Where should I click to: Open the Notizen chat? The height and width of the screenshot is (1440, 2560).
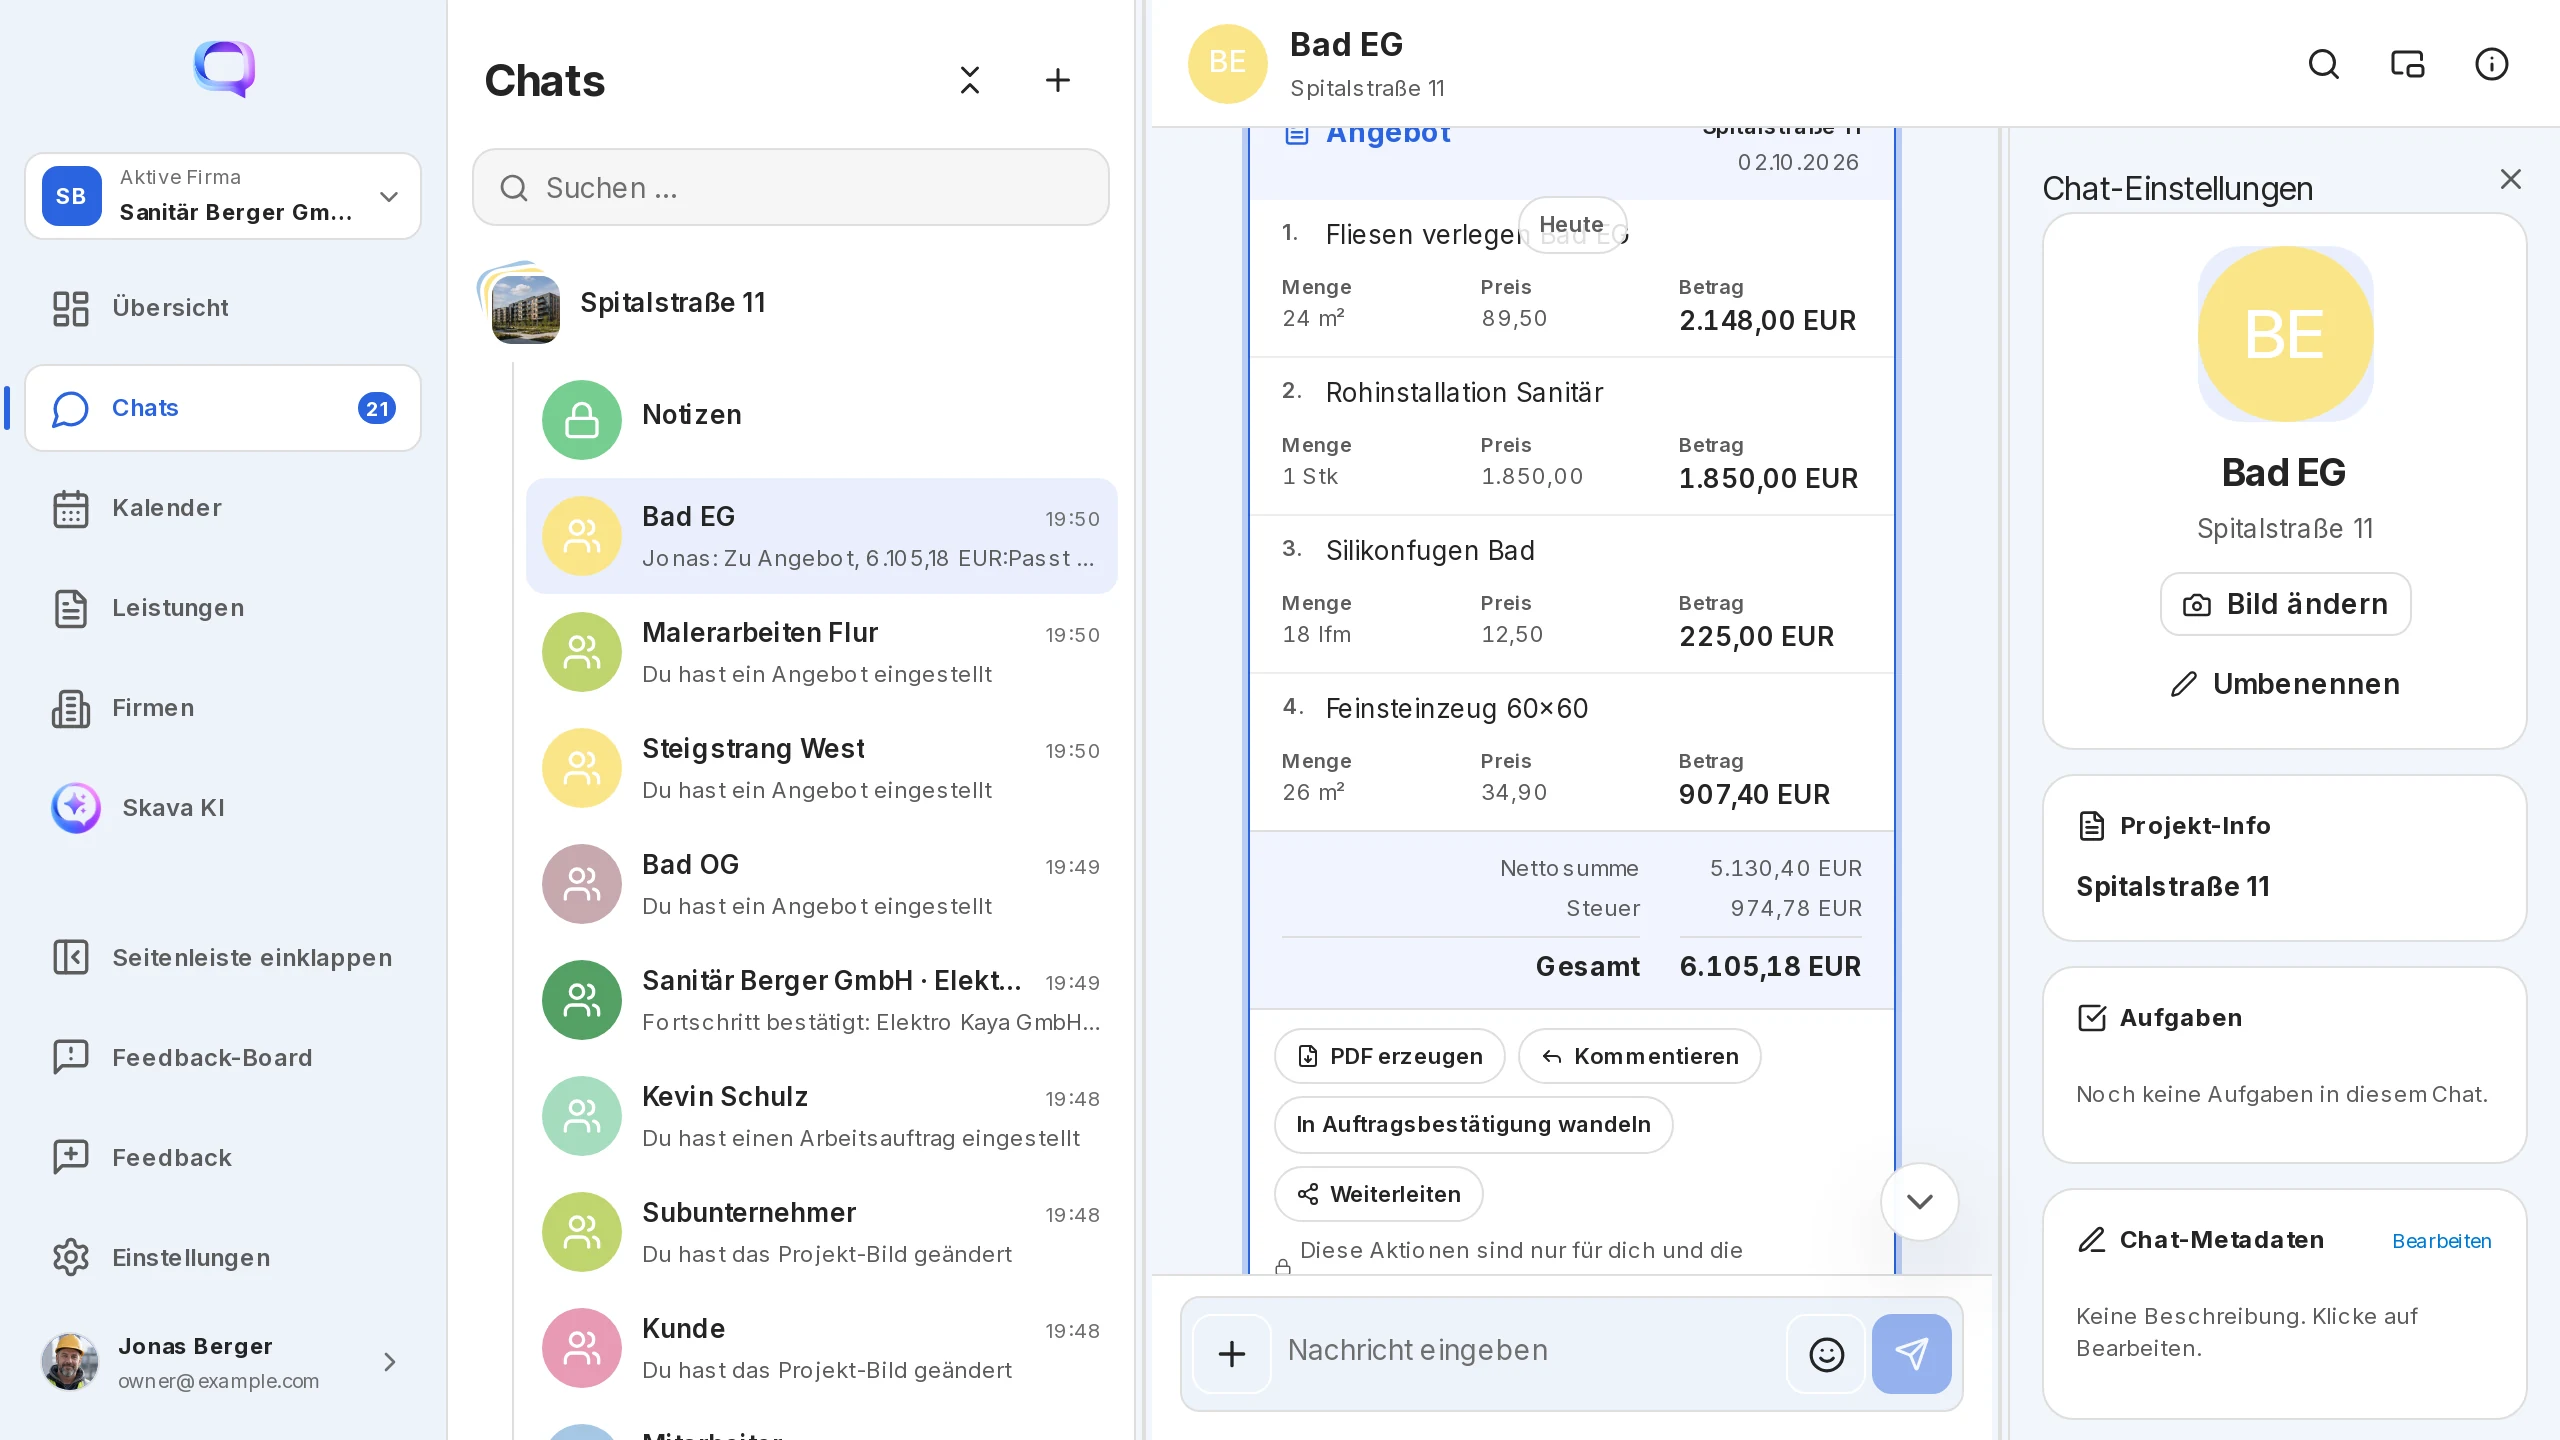822,419
